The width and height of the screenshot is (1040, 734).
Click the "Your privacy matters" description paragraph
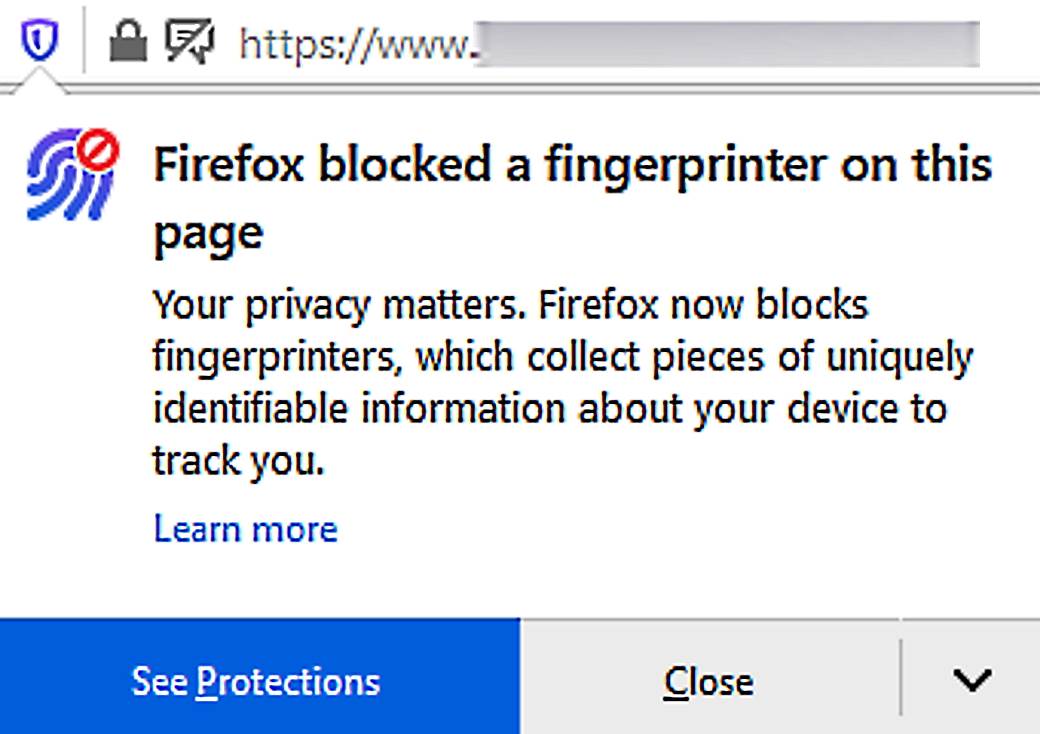[510, 304]
